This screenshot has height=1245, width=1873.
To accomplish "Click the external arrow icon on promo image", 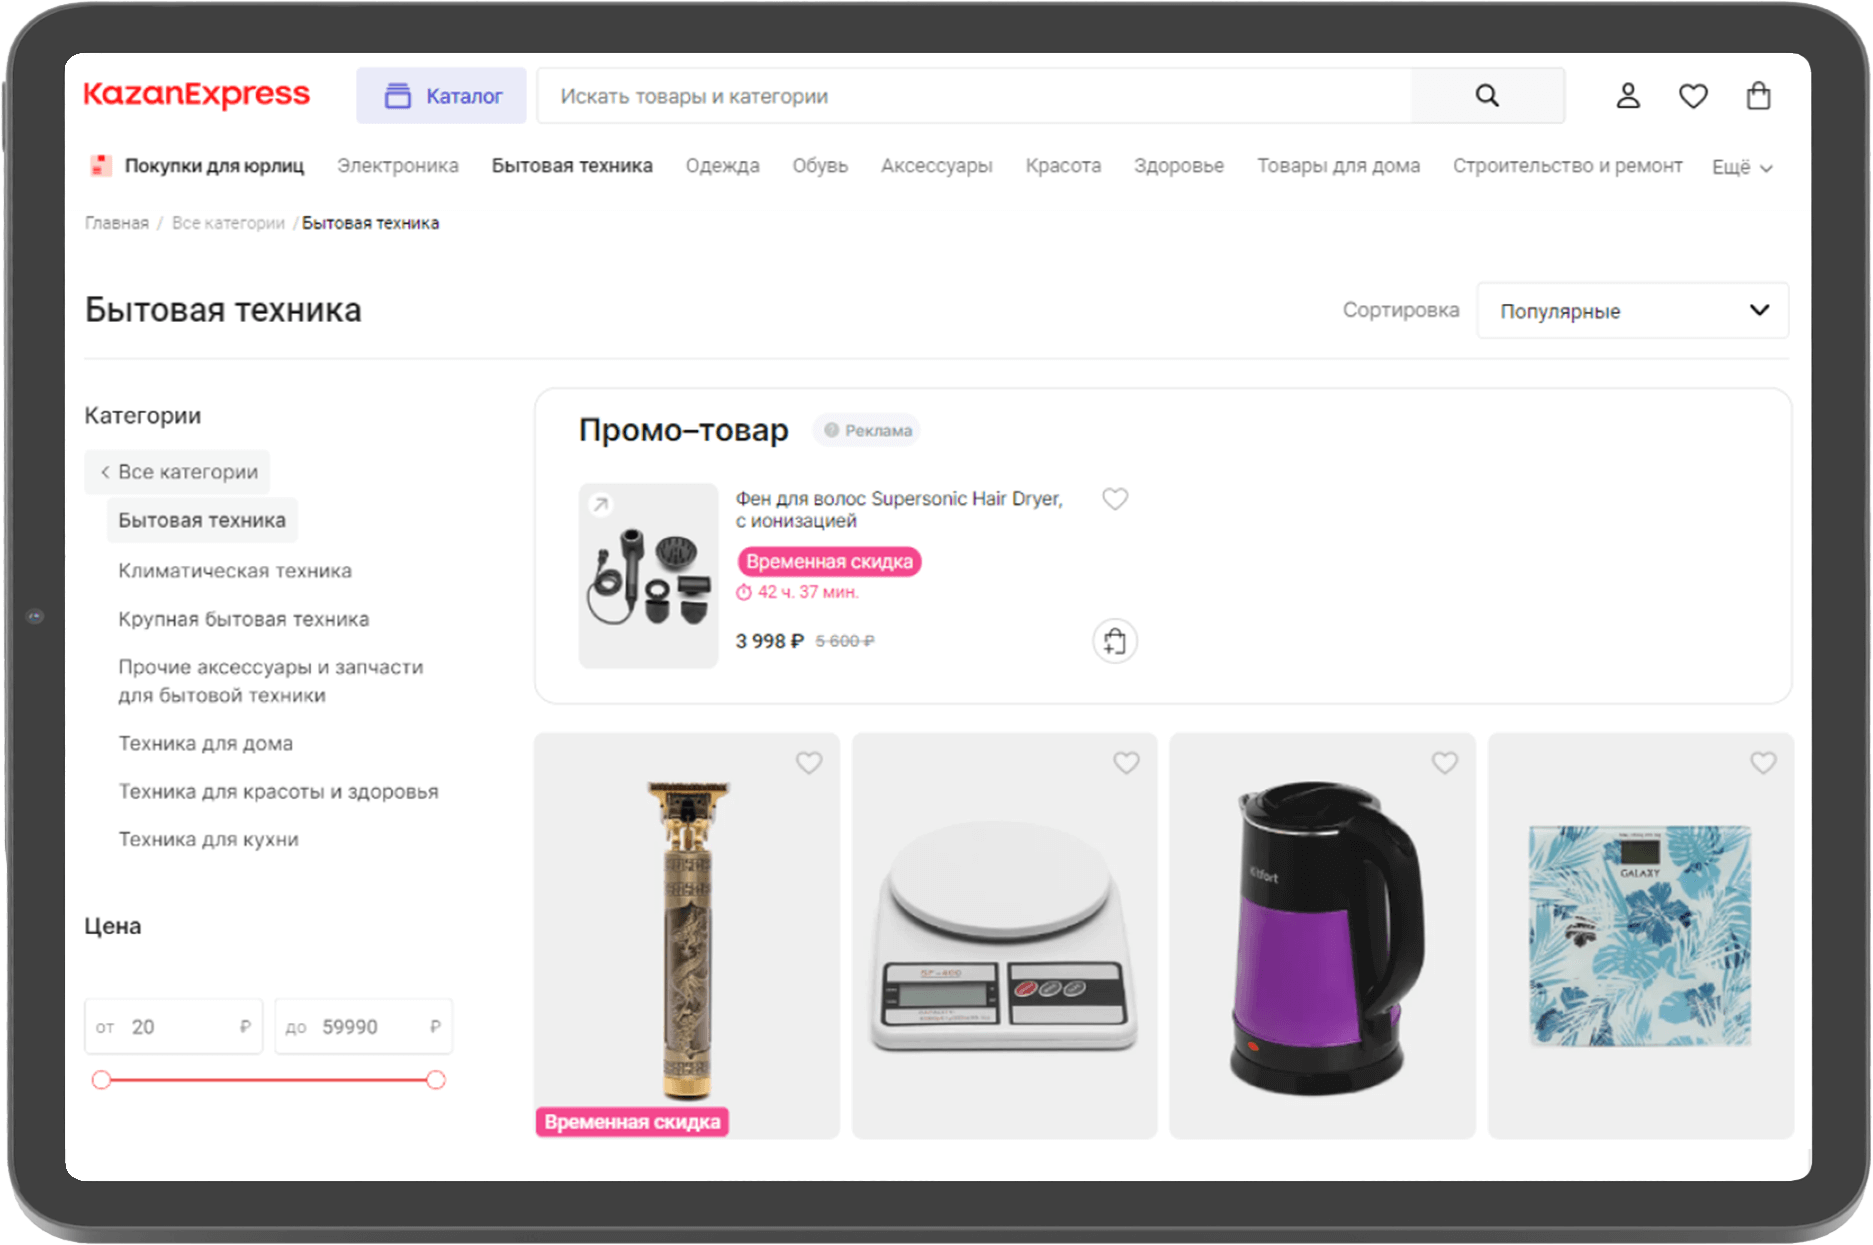I will pyautogui.click(x=600, y=505).
